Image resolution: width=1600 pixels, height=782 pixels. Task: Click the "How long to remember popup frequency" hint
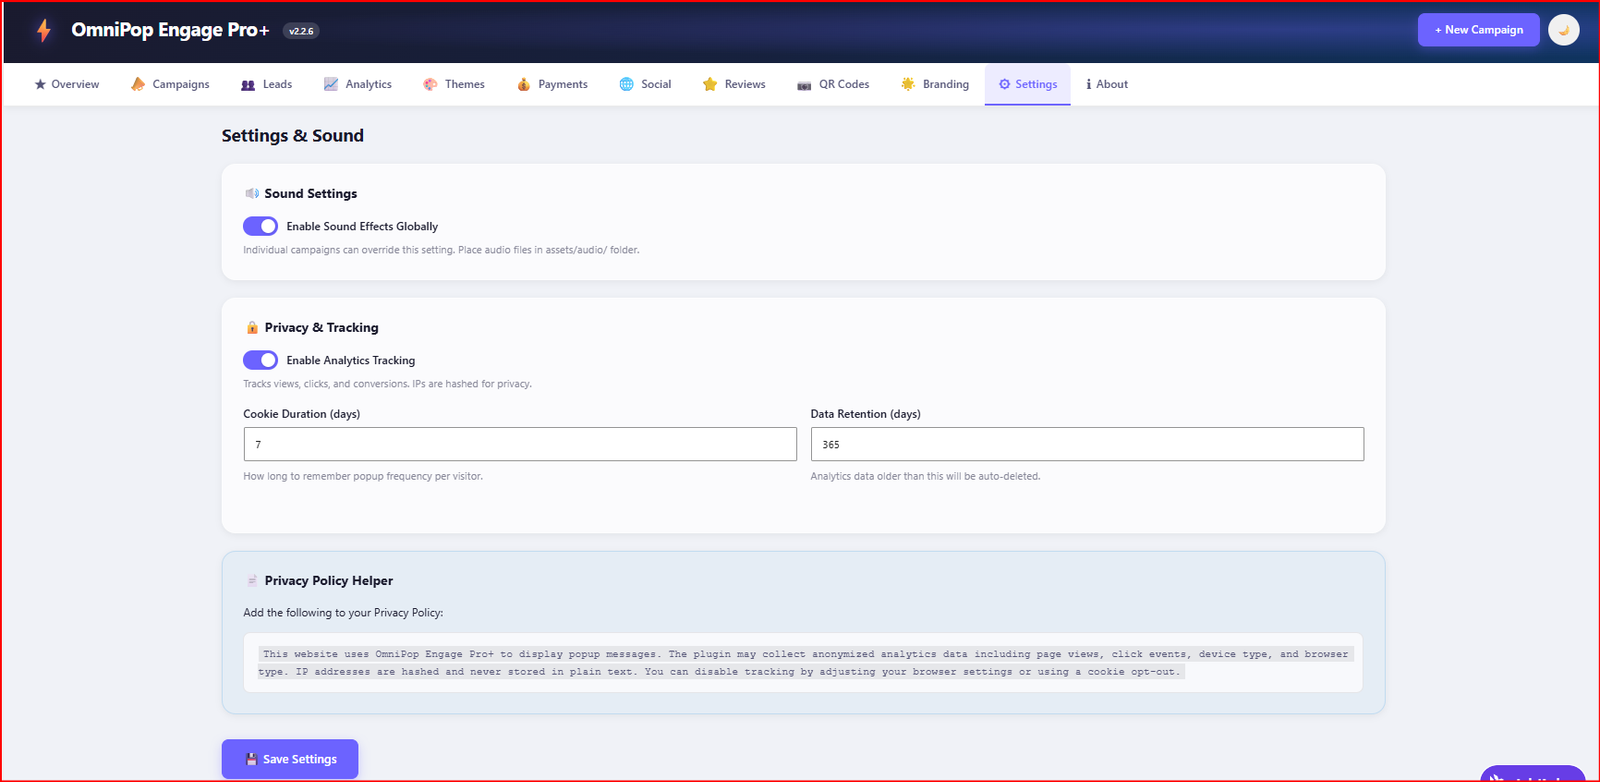363,476
